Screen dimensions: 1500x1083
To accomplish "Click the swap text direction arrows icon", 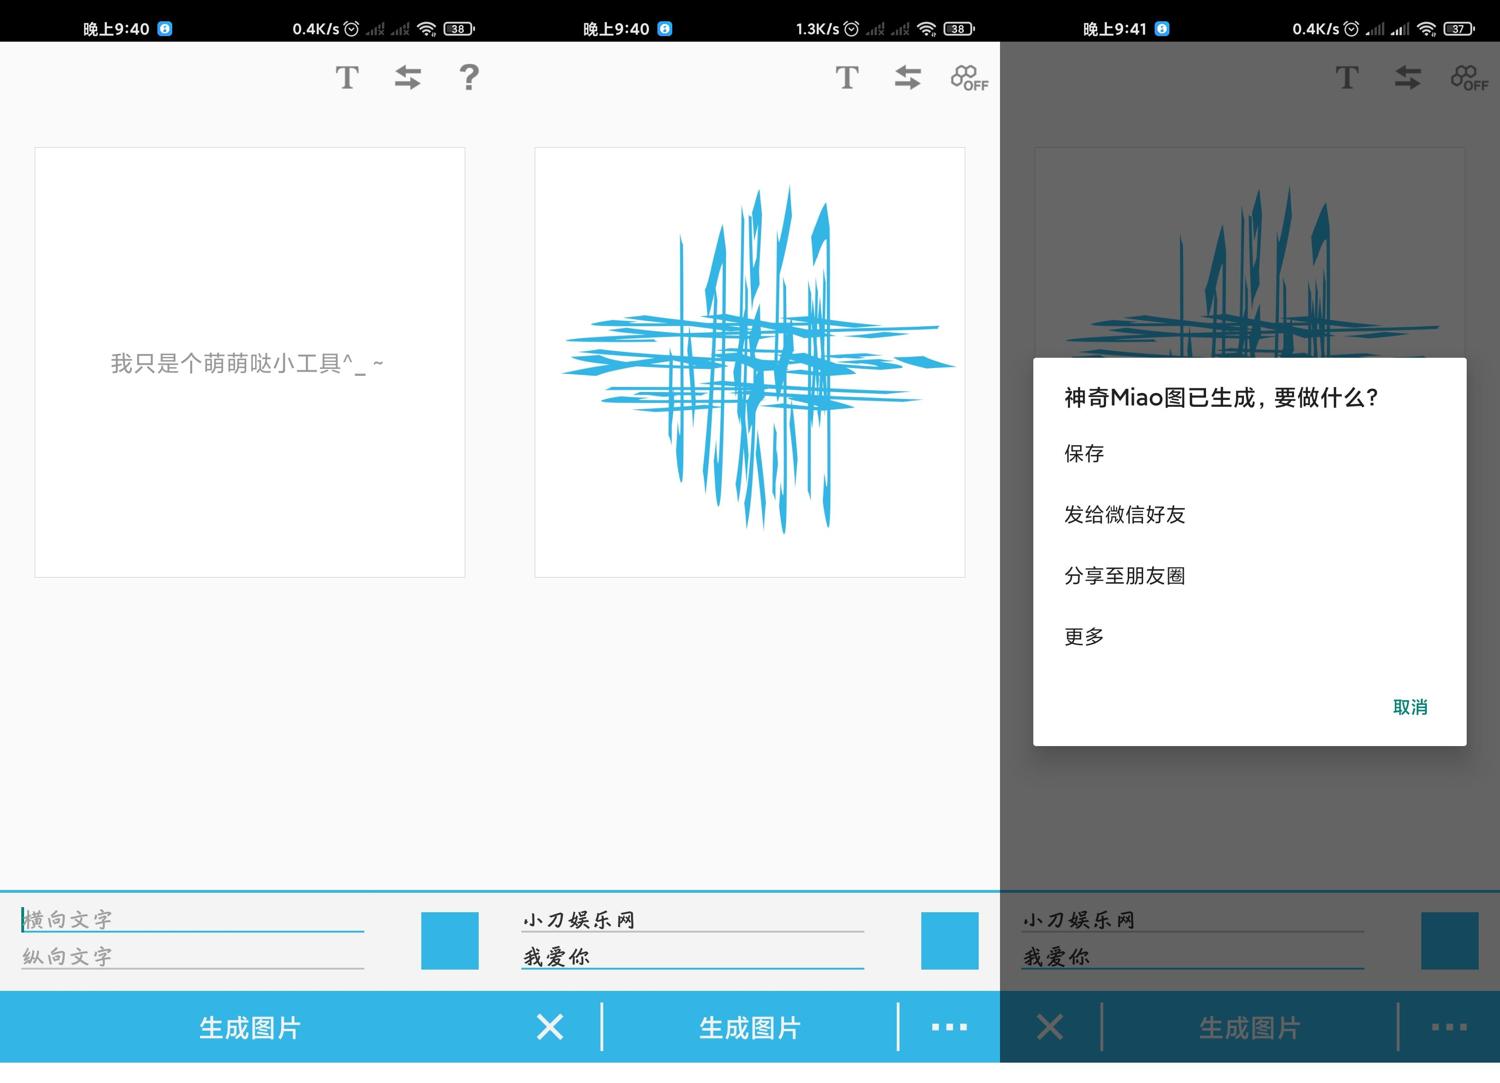I will pyautogui.click(x=407, y=77).
